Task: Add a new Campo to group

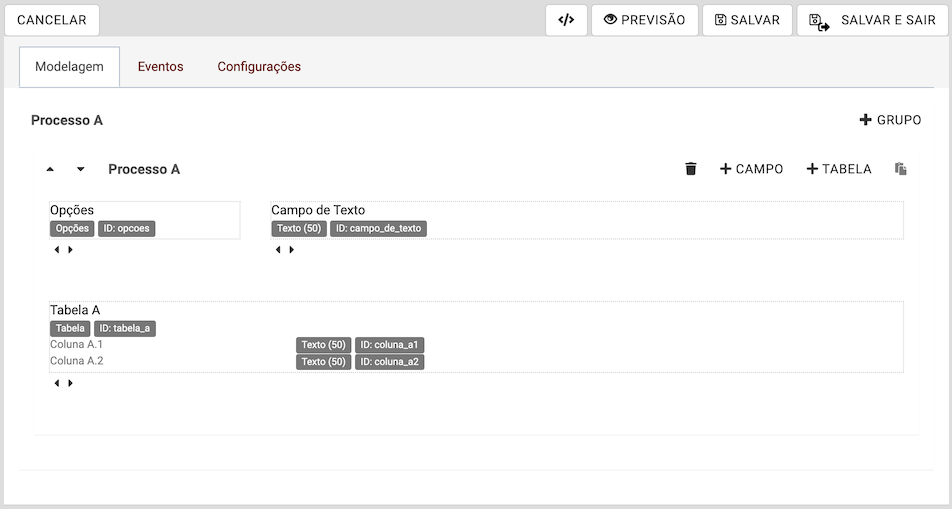Action: (751, 169)
